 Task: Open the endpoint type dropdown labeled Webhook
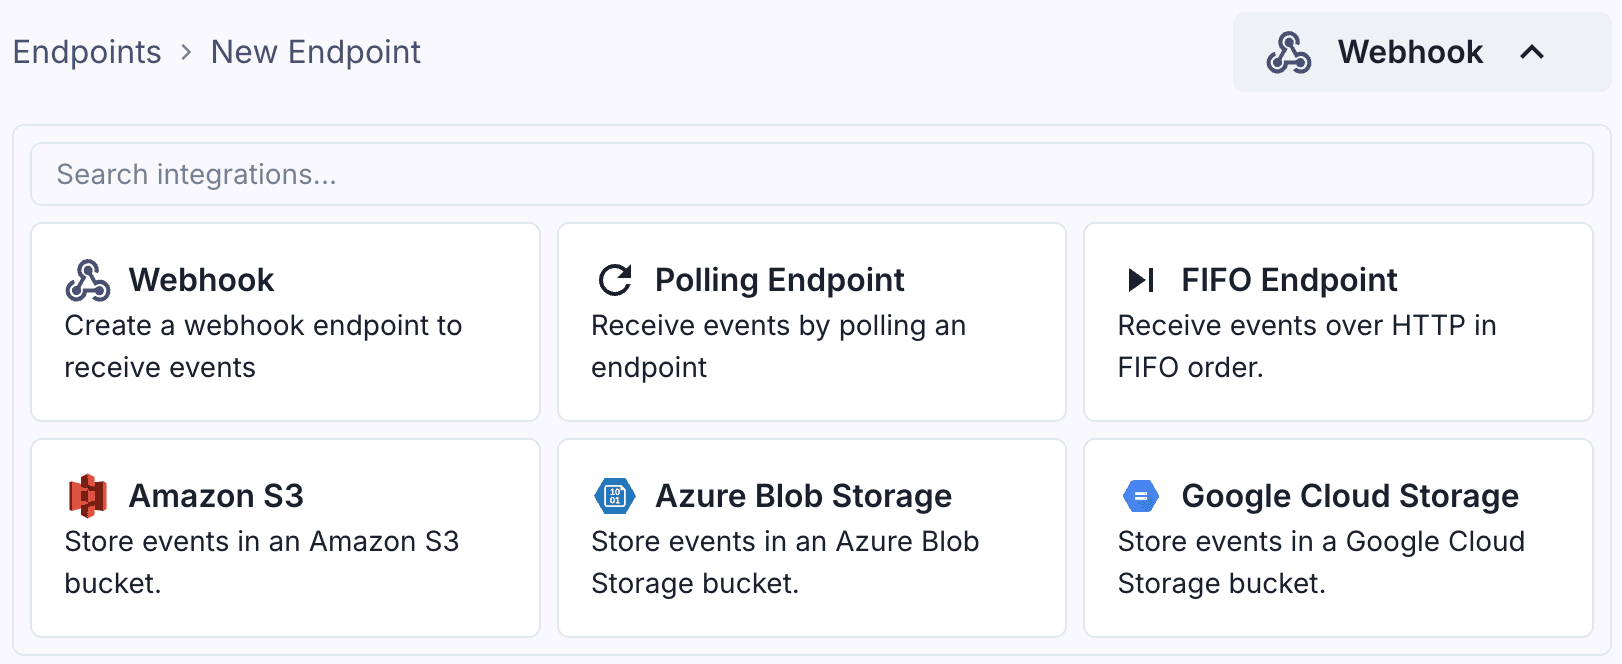click(1410, 52)
